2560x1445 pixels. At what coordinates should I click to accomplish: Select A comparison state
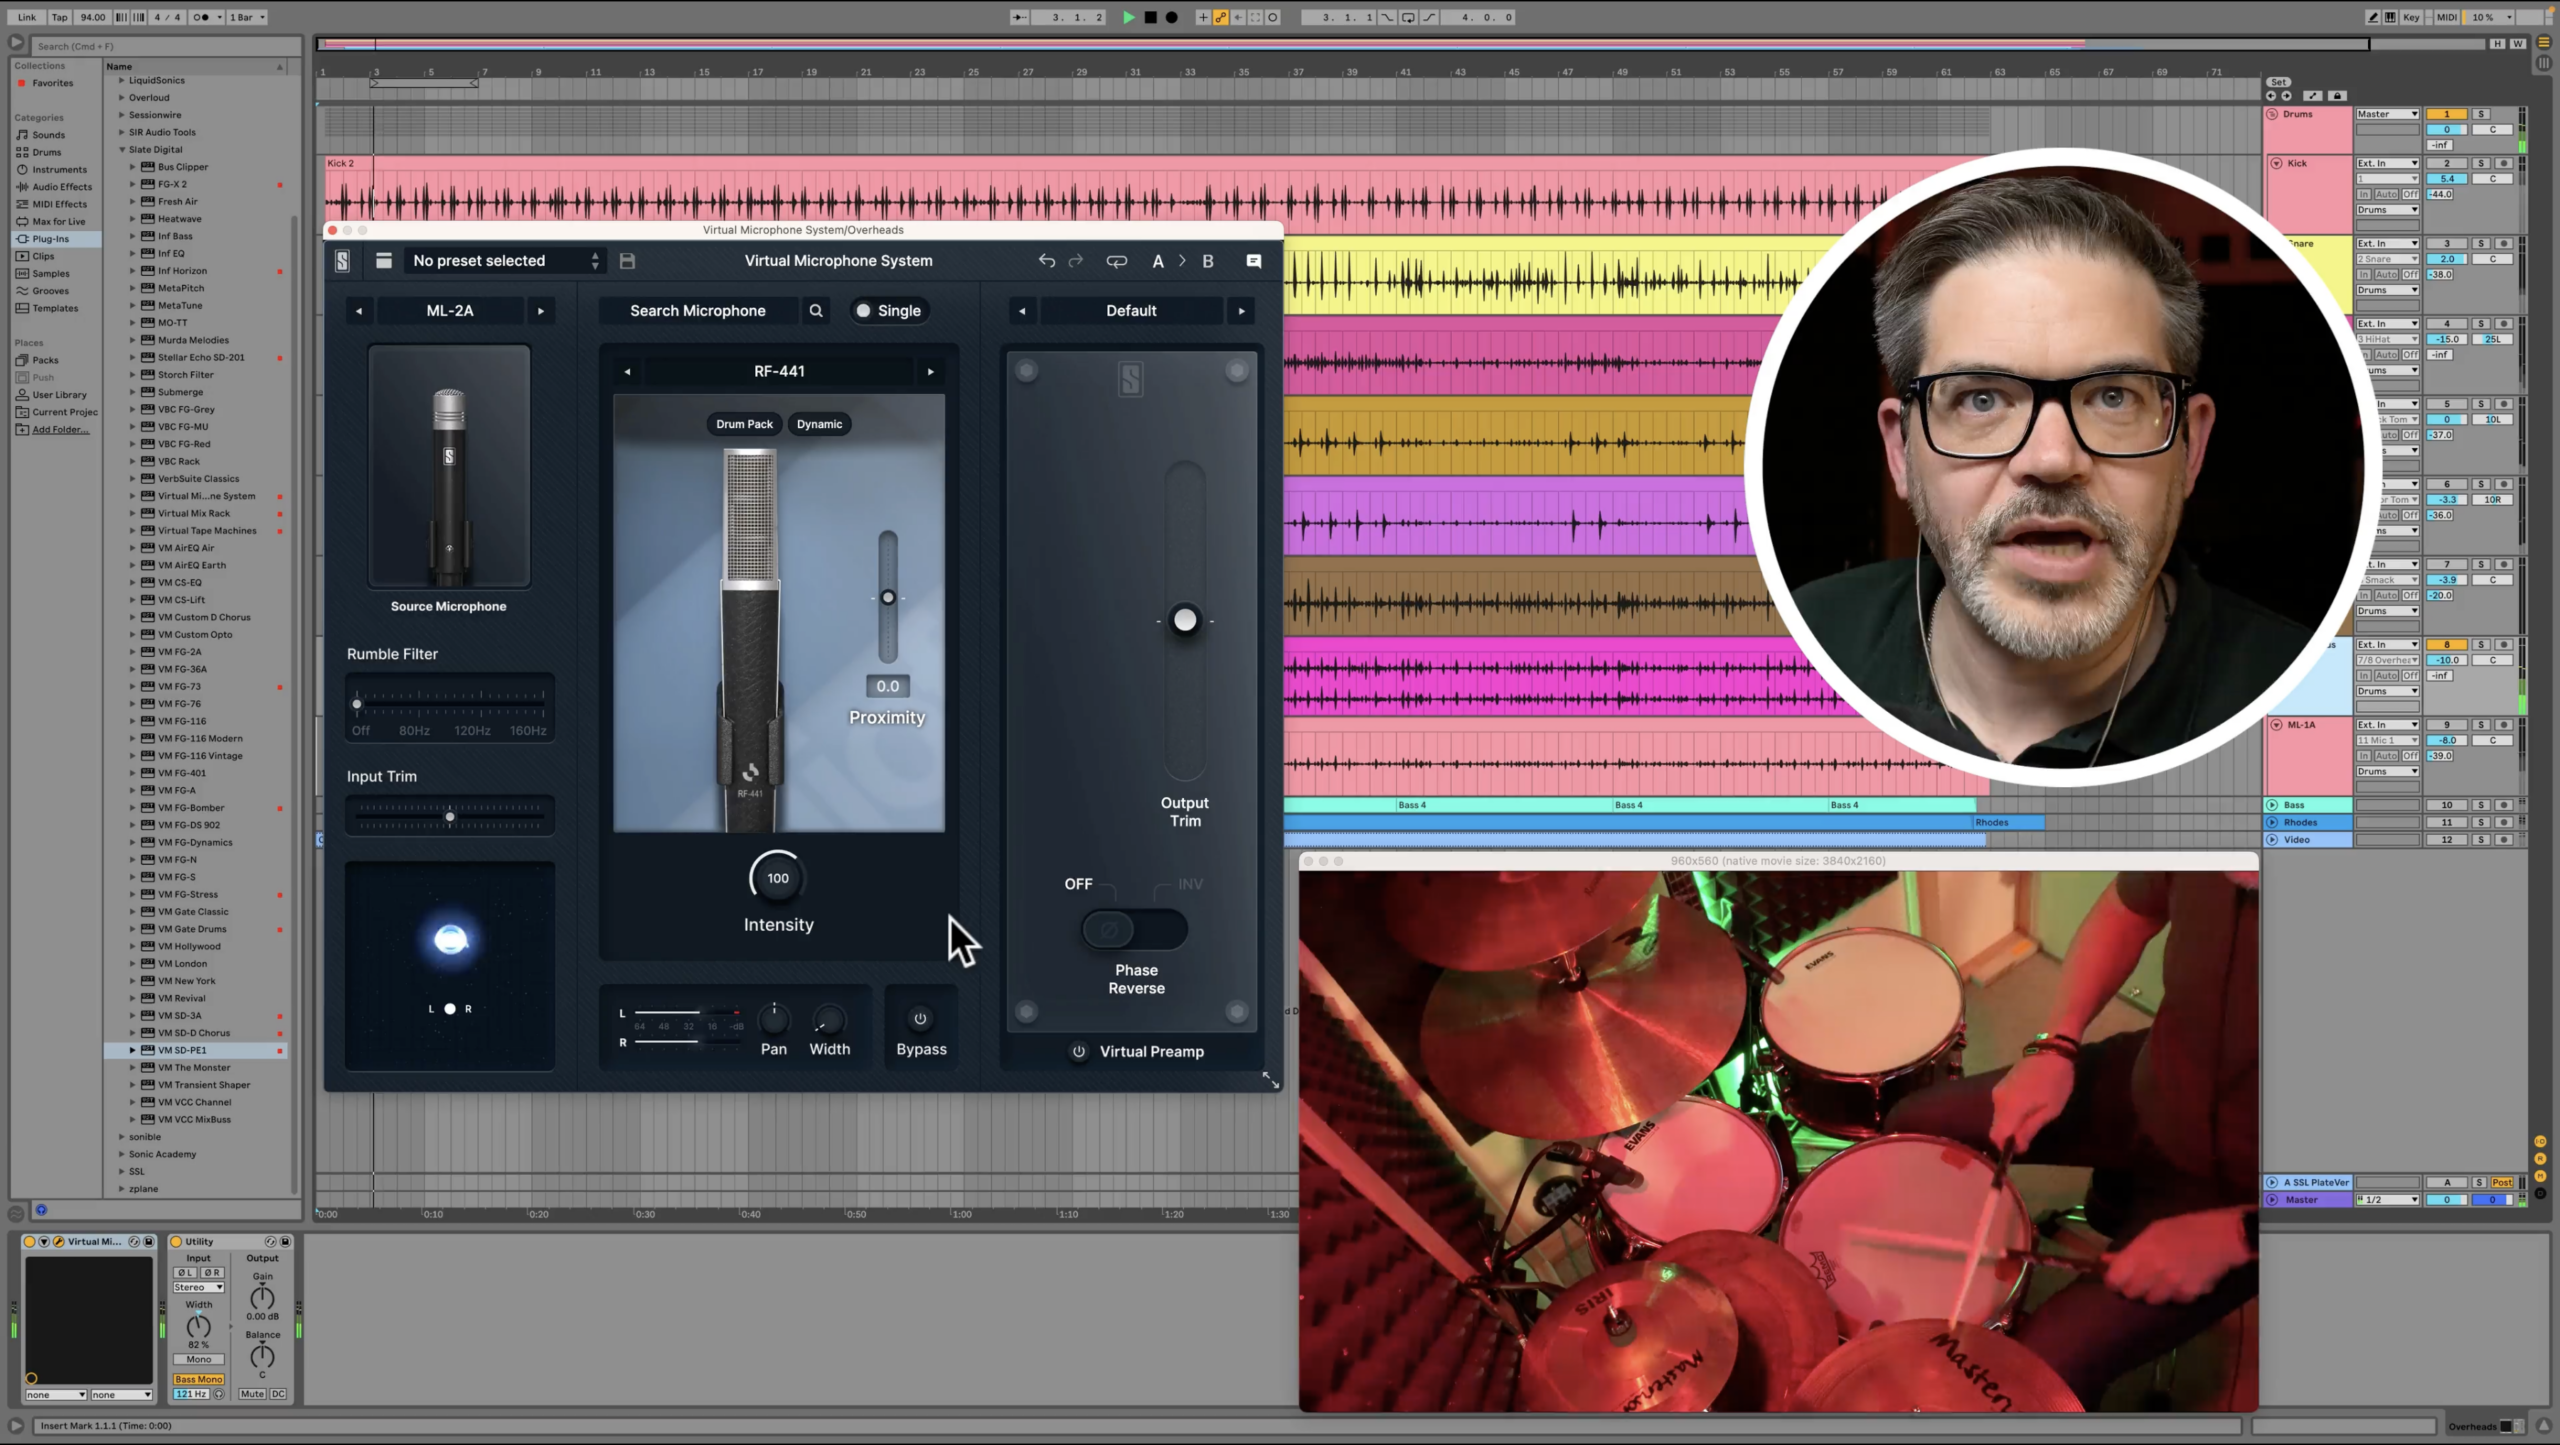(x=1158, y=261)
